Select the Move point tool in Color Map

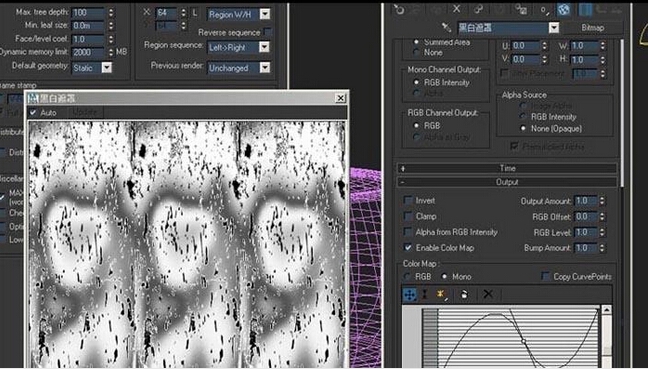410,294
